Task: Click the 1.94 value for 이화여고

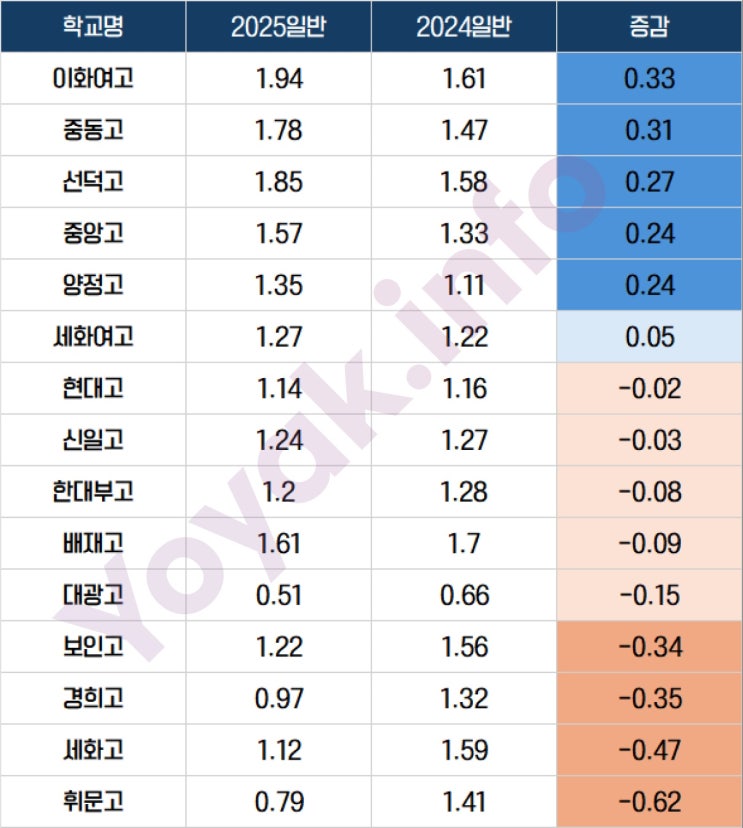Action: 278,79
